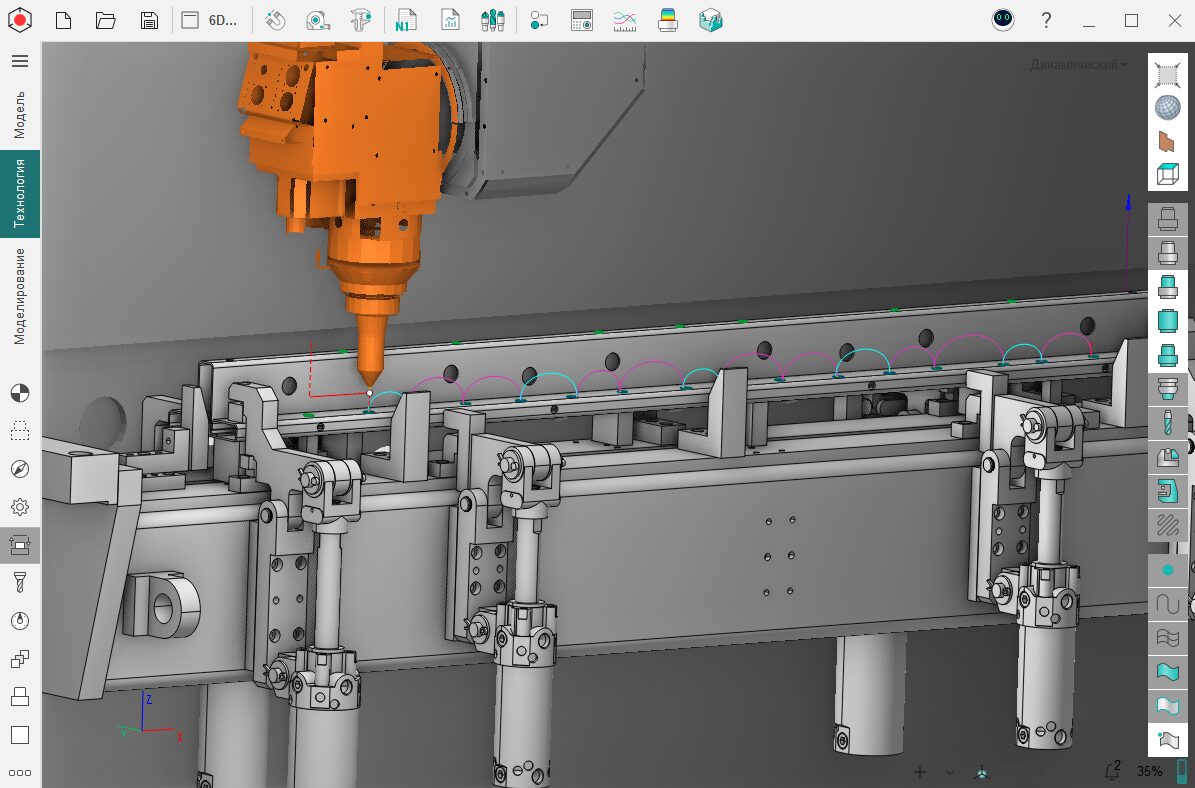The height and width of the screenshot is (788, 1195).
Task: Click the 35% zoom level indicator
Action: click(1149, 771)
